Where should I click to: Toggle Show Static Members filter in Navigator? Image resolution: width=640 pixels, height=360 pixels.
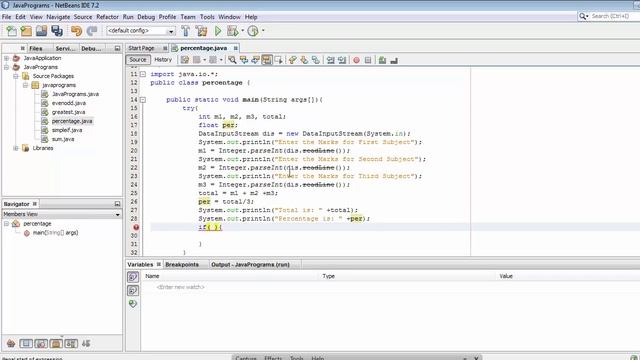(41, 343)
